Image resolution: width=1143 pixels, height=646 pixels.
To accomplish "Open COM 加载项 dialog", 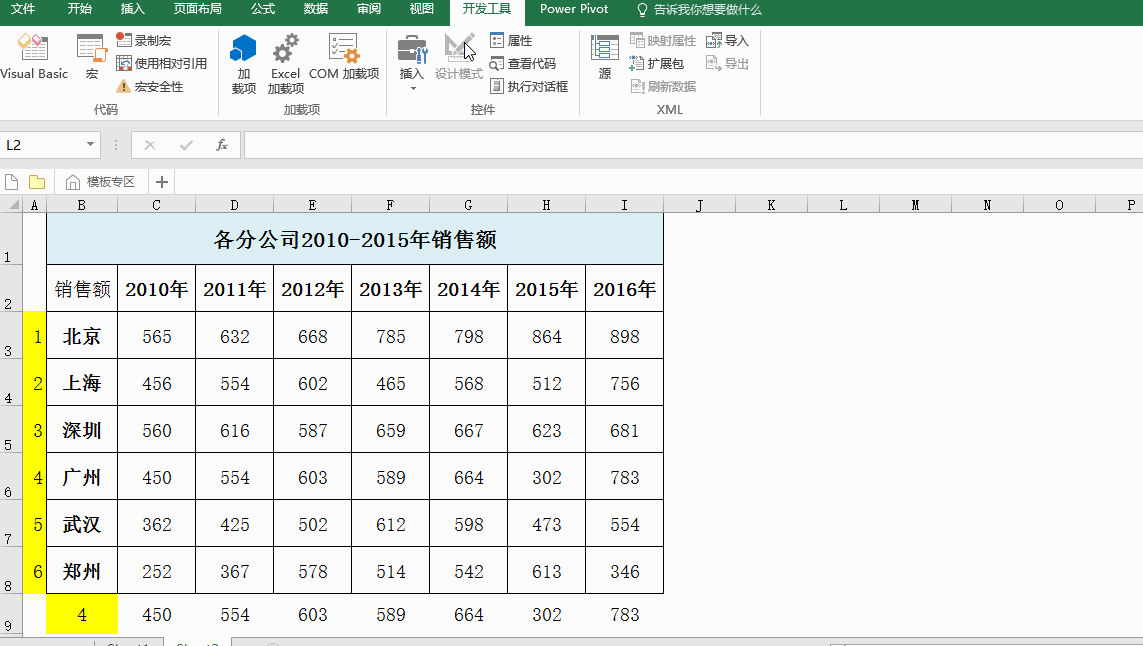I will coord(343,56).
